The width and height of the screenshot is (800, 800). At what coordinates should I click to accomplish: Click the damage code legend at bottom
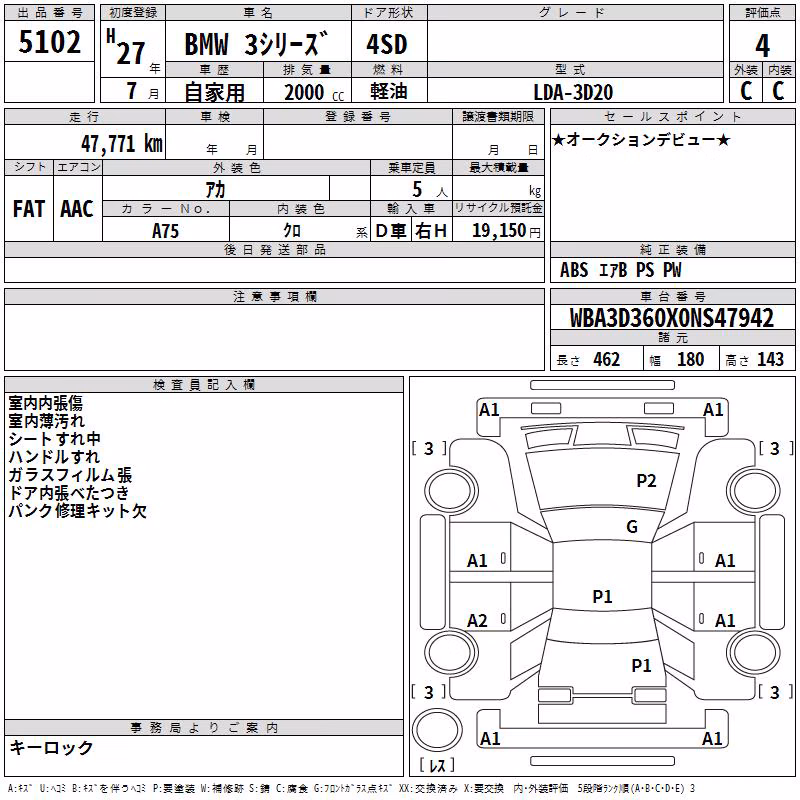[352, 788]
